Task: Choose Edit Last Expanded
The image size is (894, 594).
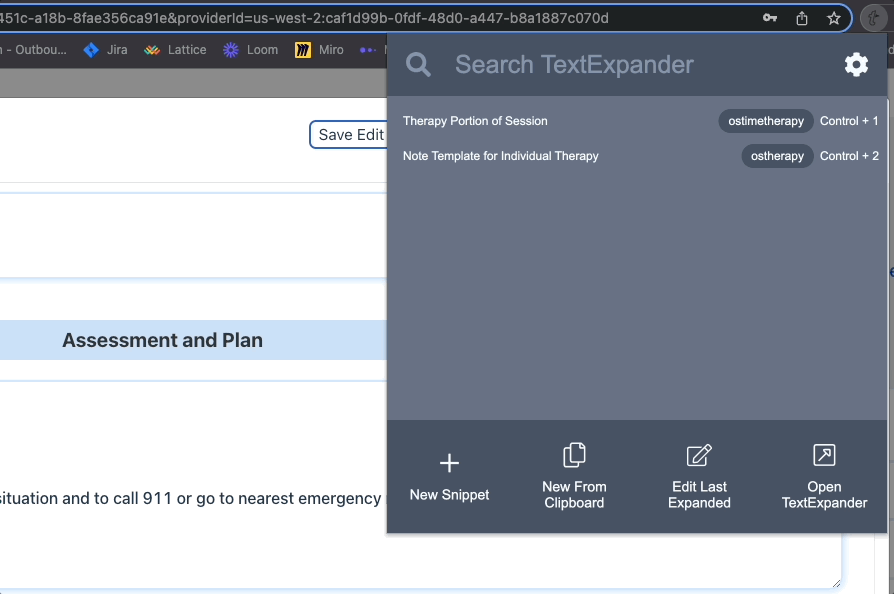Action: [x=699, y=477]
